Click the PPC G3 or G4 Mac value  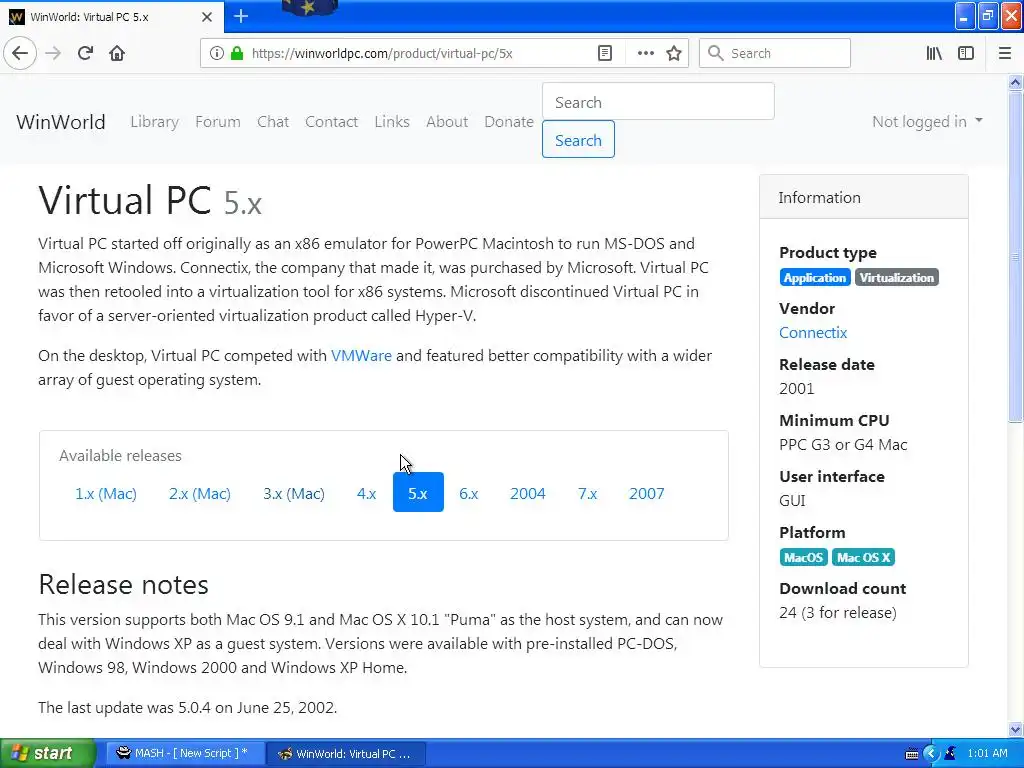click(x=843, y=445)
